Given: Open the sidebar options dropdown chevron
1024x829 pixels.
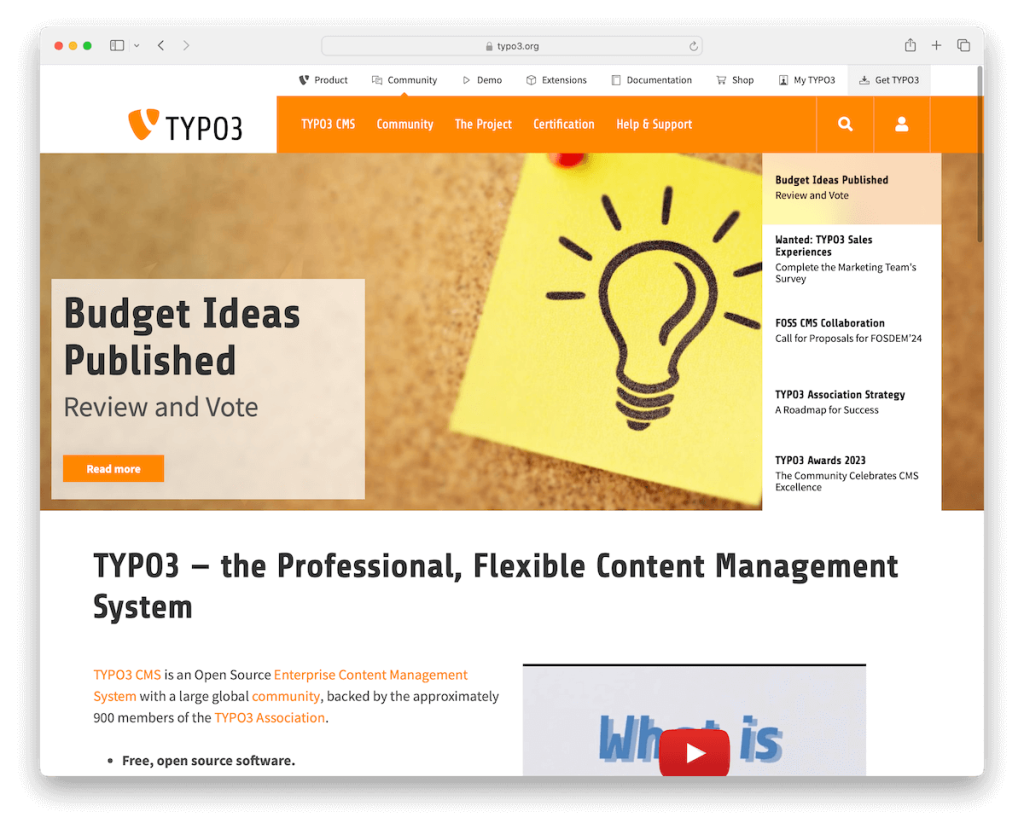Looking at the screenshot, I should (x=136, y=46).
